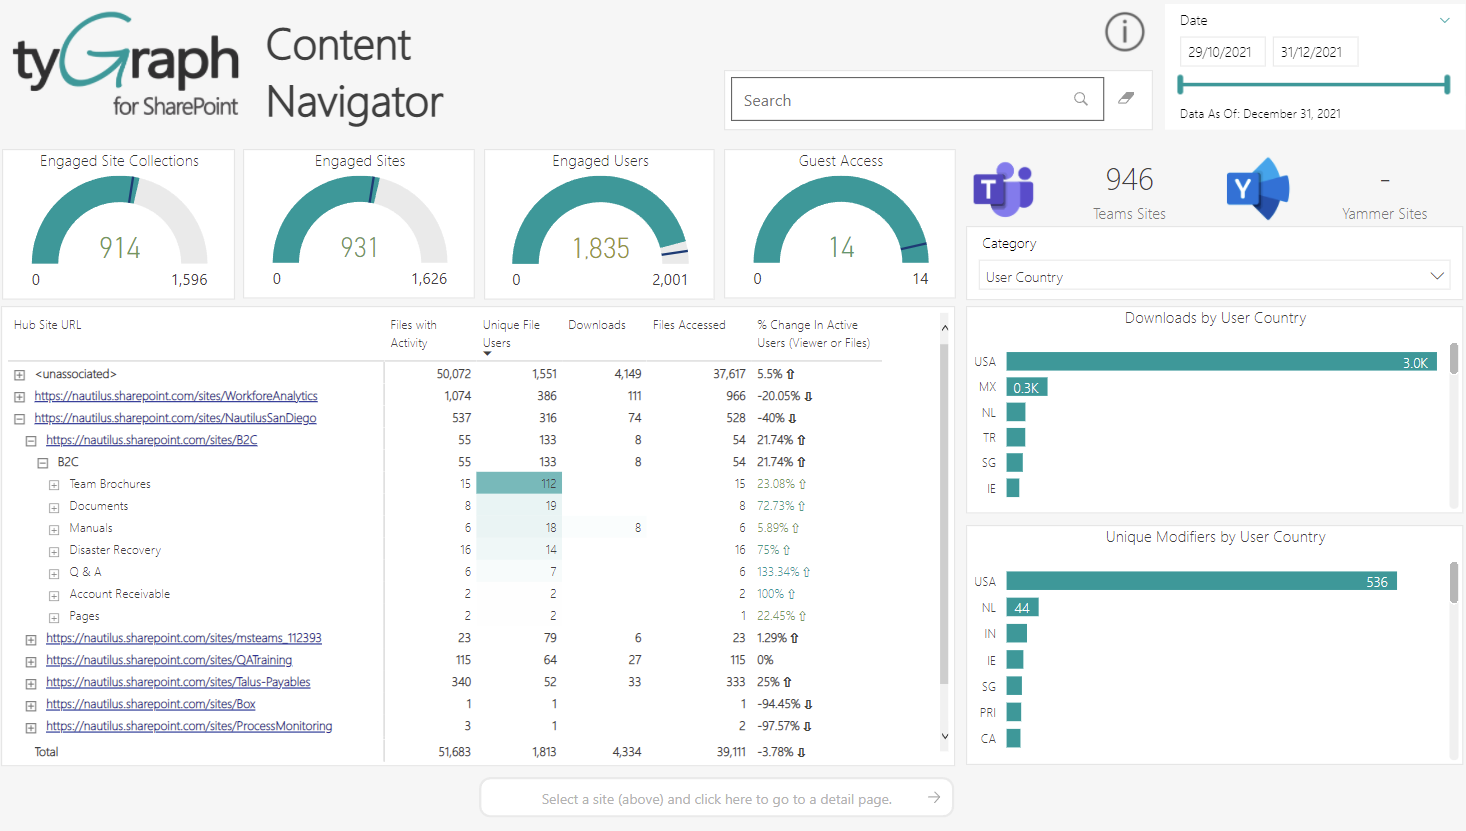Expand the msteams_112393 site node
Viewport: 1466px width, 831px height.
pos(30,637)
